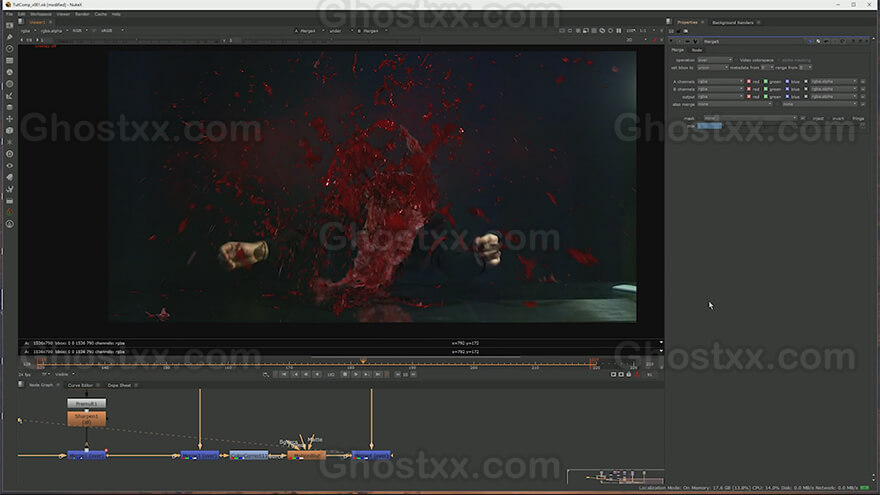
Task: Open the Merge operation dropdown
Action: pos(714,60)
